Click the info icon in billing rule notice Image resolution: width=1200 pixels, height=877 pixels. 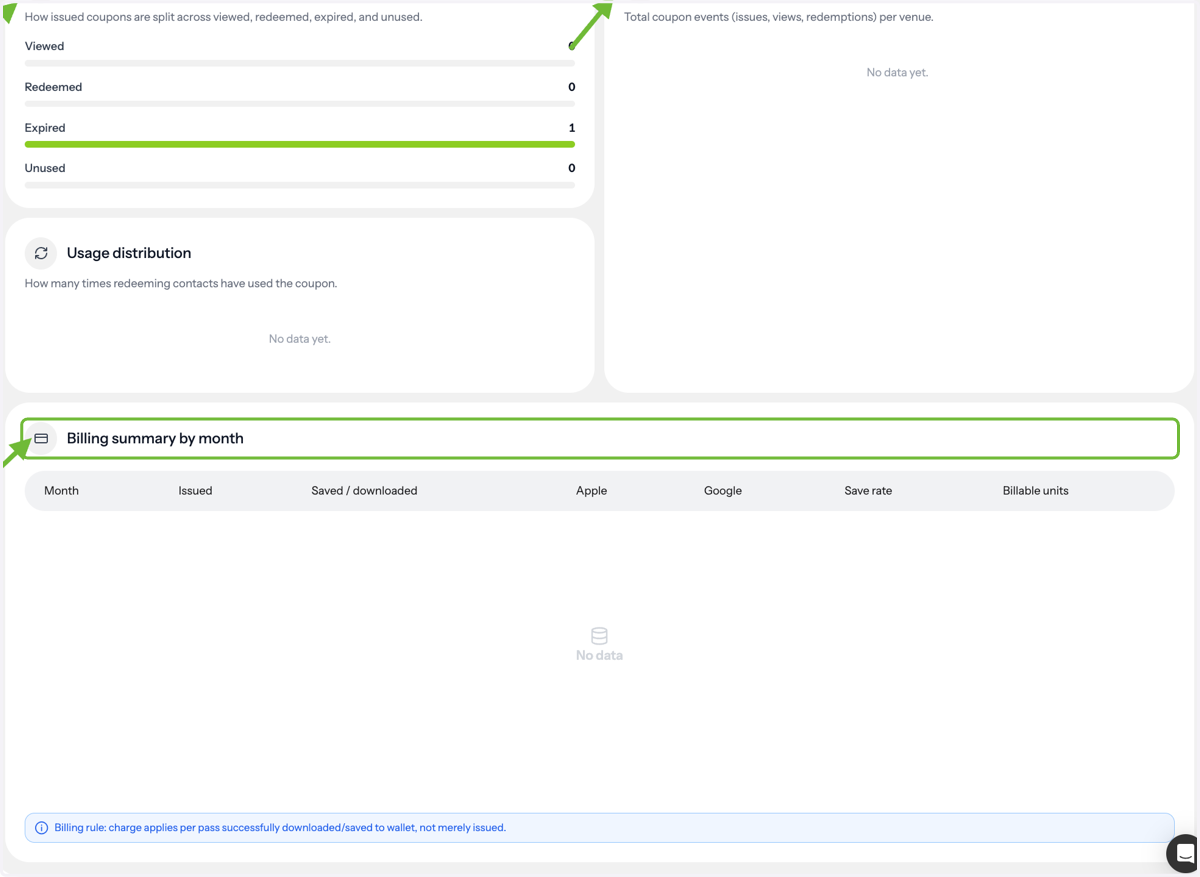pos(41,828)
